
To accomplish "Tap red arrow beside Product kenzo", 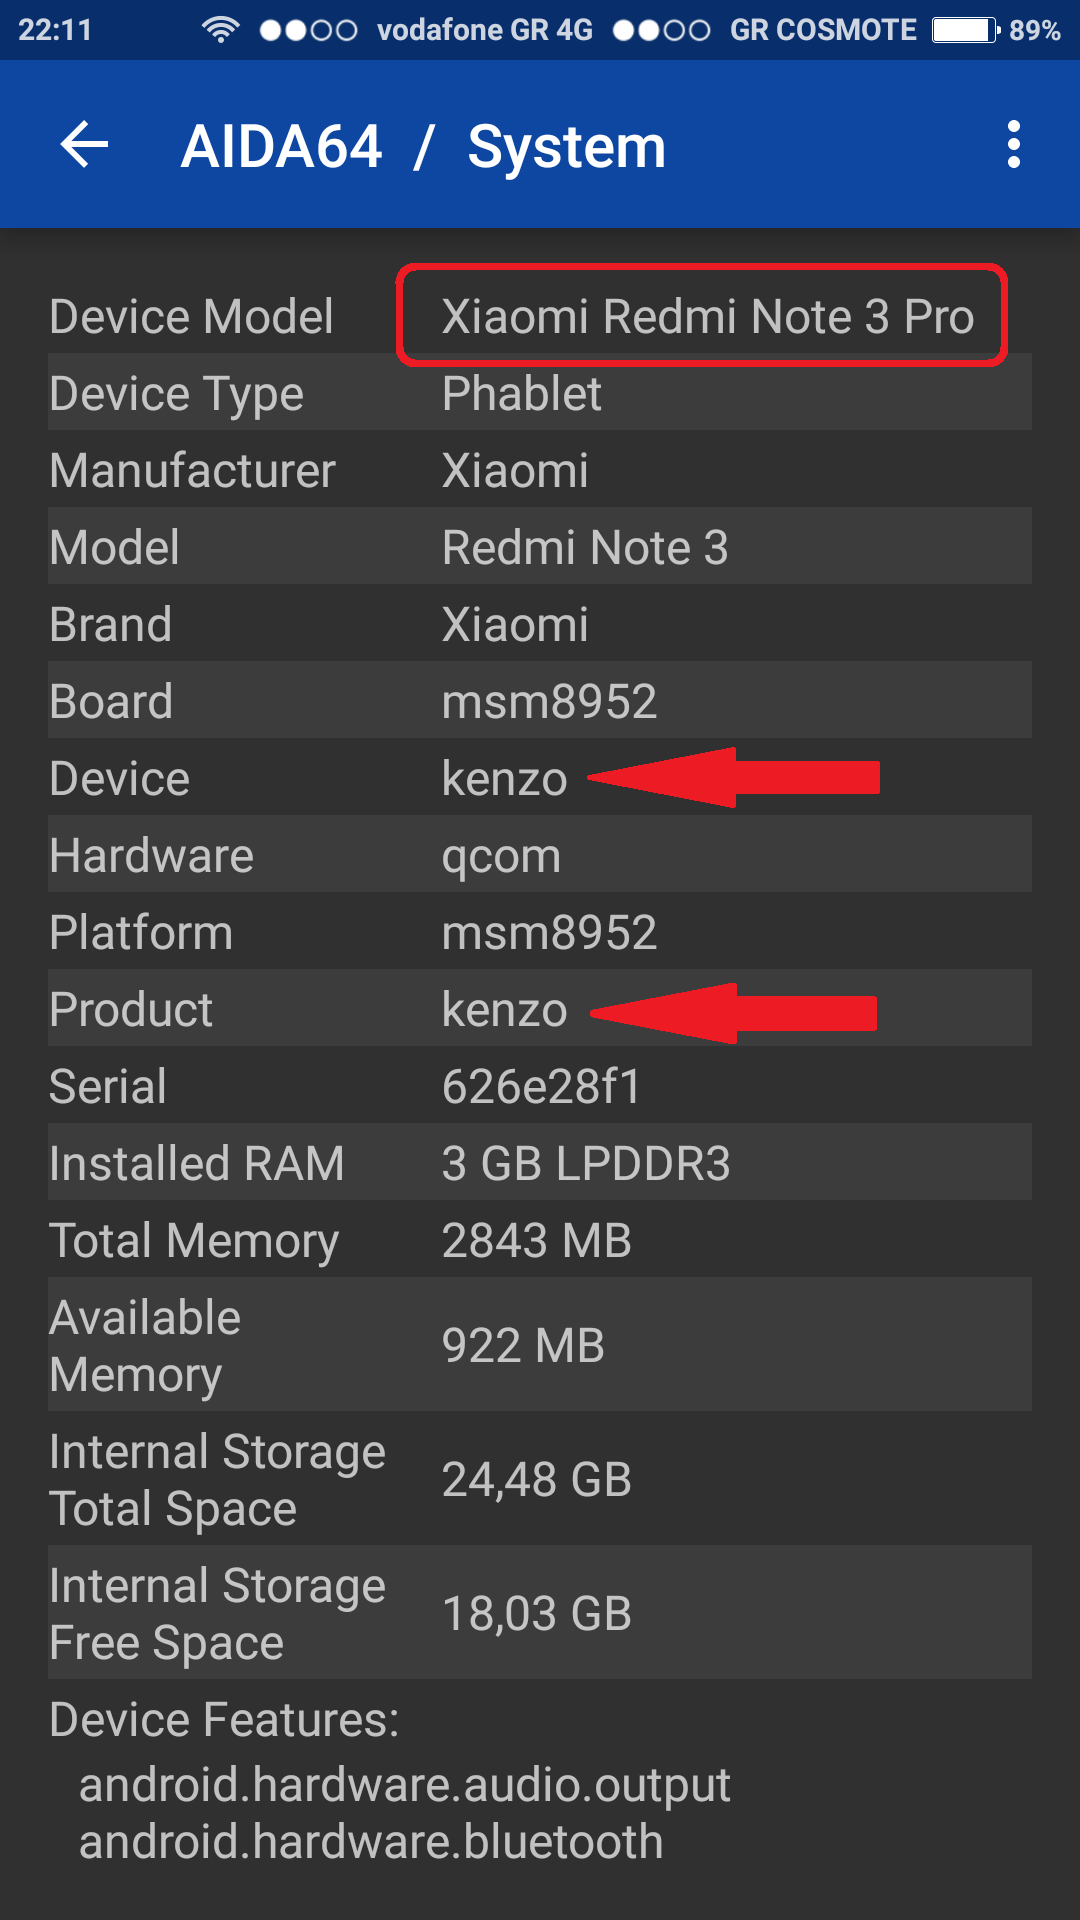I will pos(734,1012).
